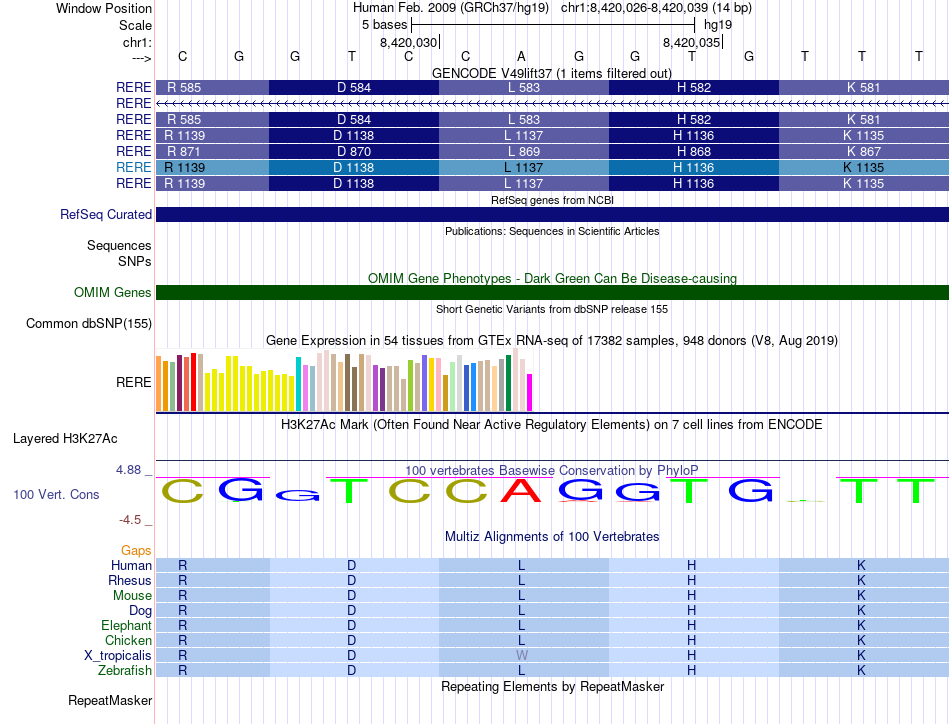Click the red A in PhyloP conservation logo
The width and height of the screenshot is (950, 724).
pyautogui.click(x=520, y=491)
